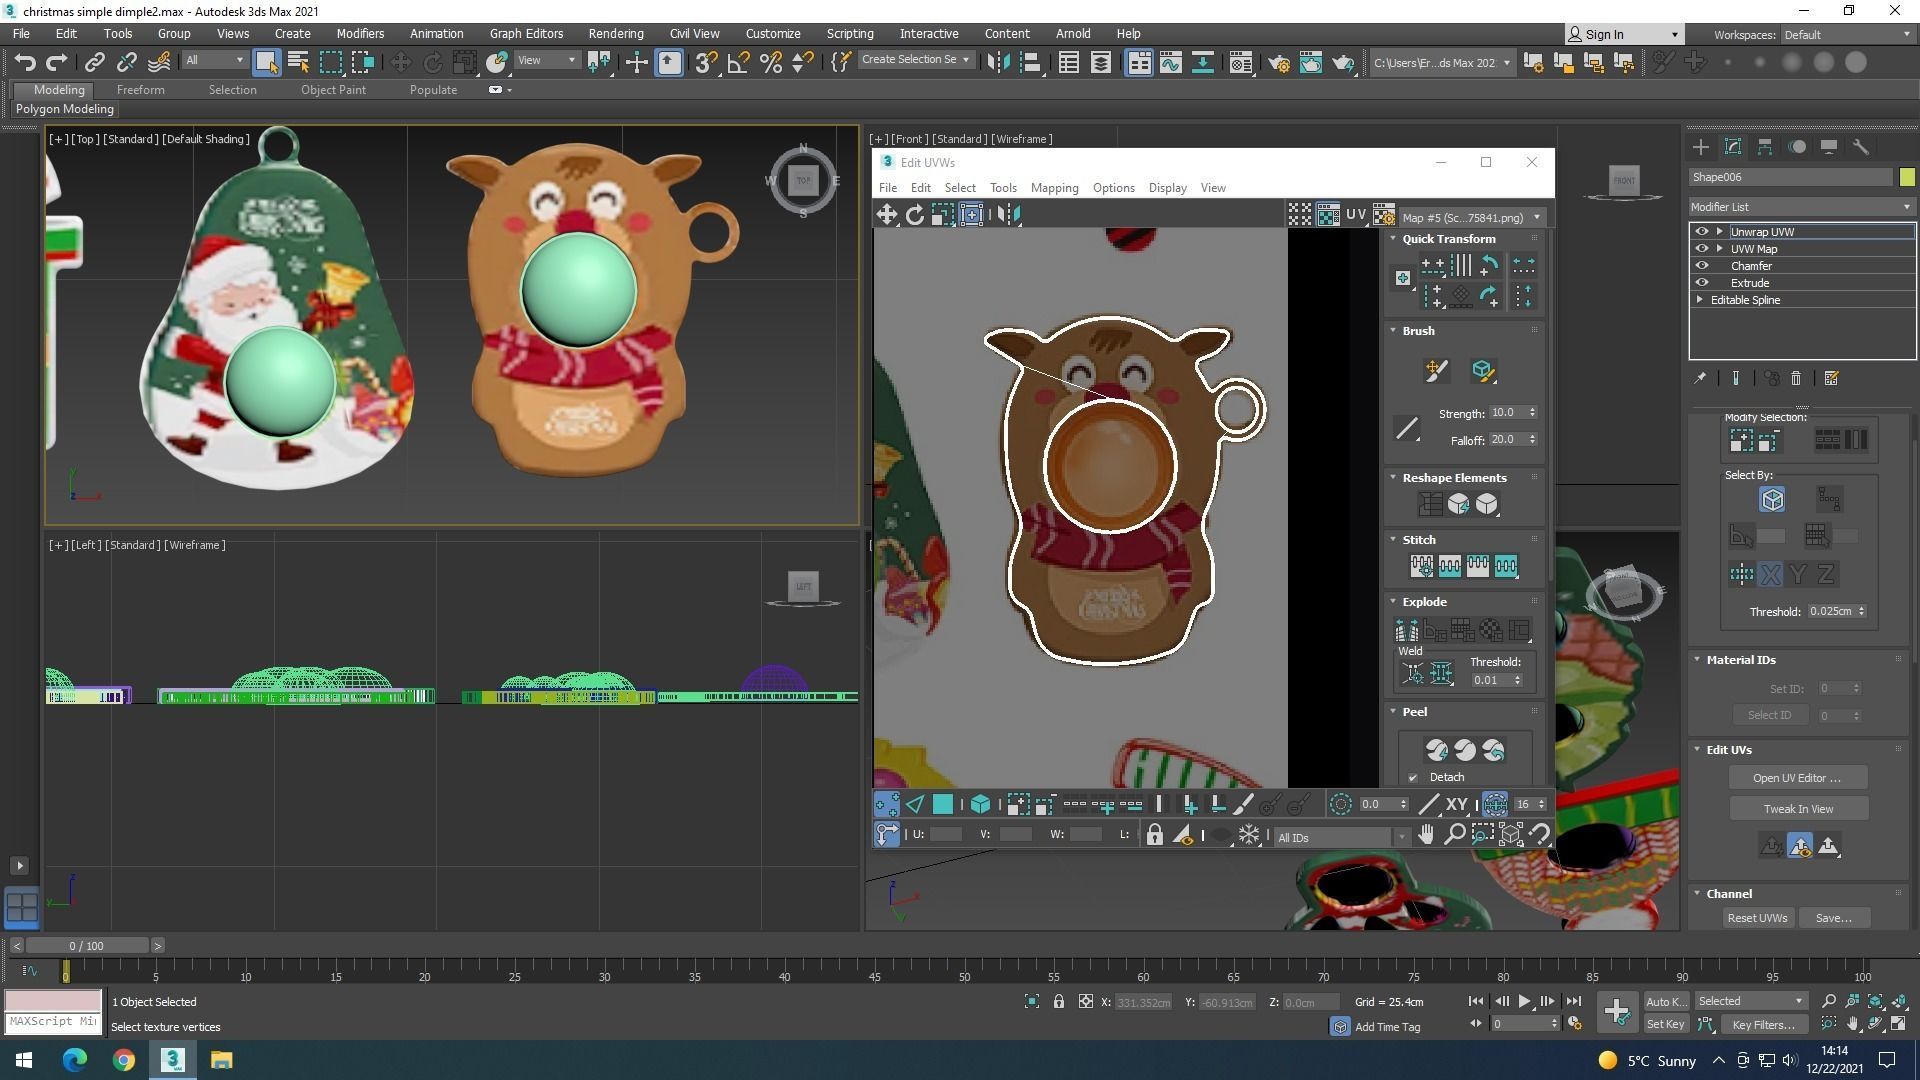
Task: Click the Mirror tool icon
Action: point(998,62)
